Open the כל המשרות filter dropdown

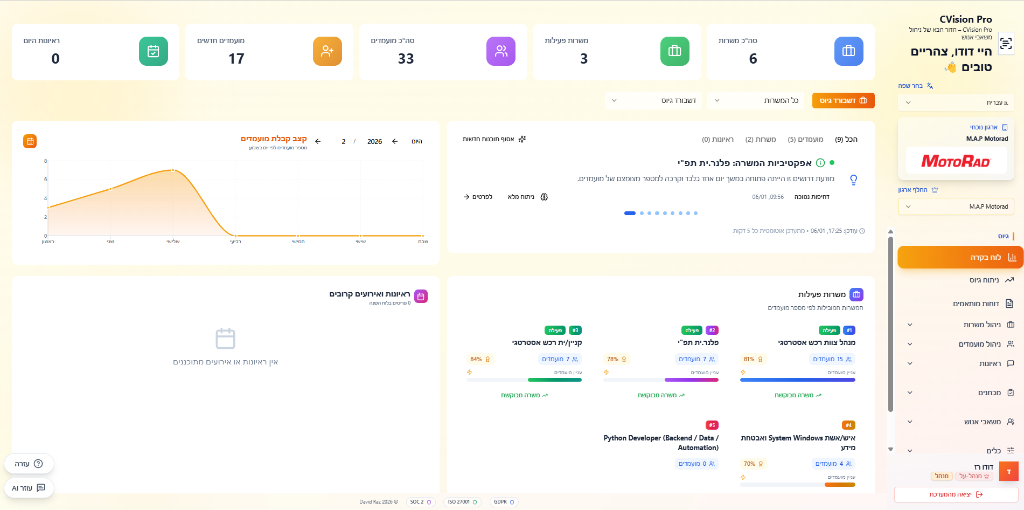coord(756,101)
